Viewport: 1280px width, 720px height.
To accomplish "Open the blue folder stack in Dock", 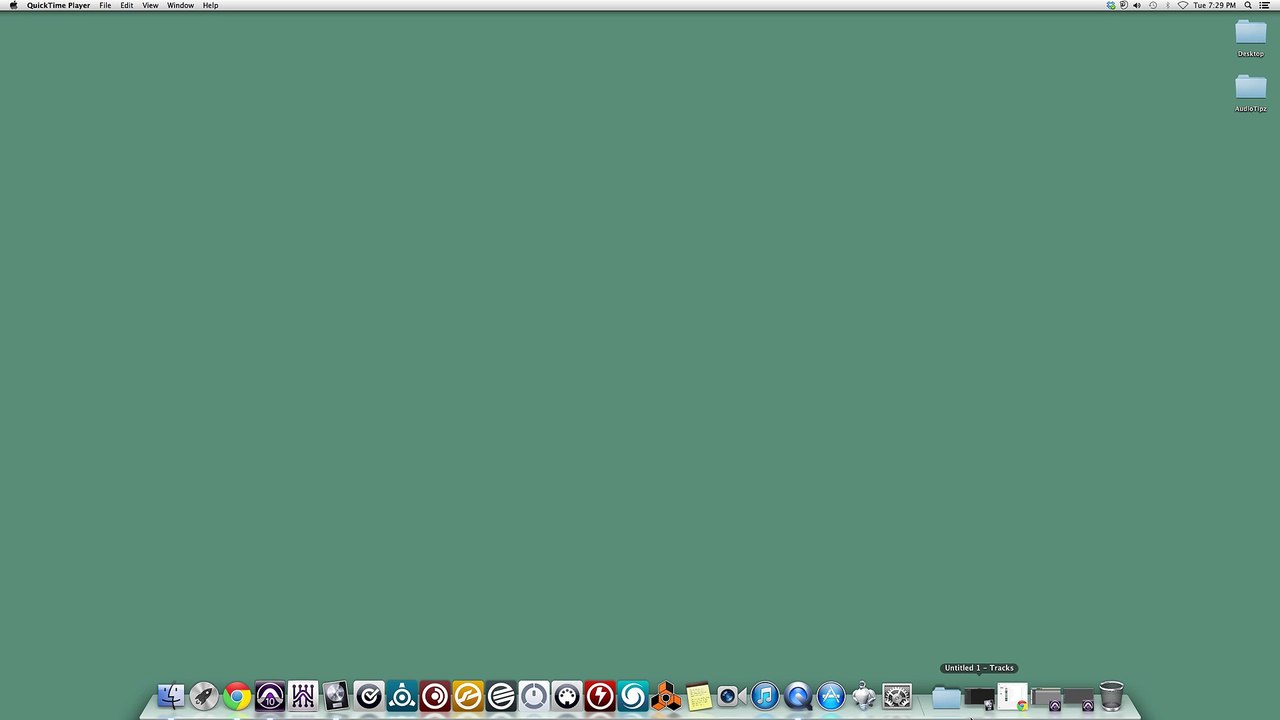I will (947, 697).
